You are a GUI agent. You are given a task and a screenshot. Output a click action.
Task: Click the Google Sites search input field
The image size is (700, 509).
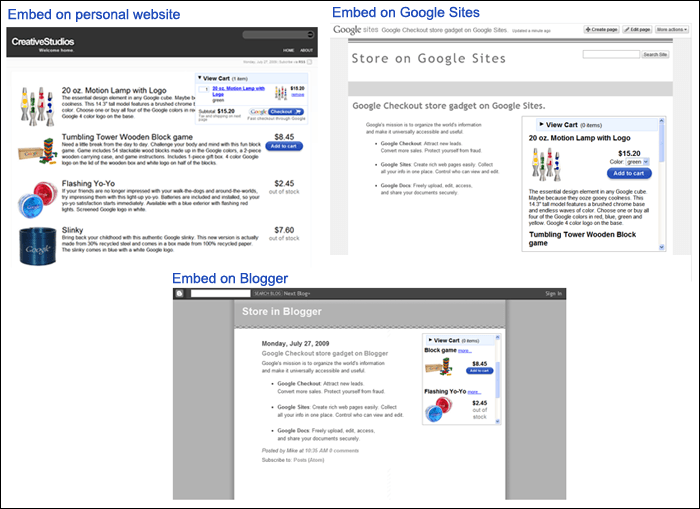[x=611, y=54]
